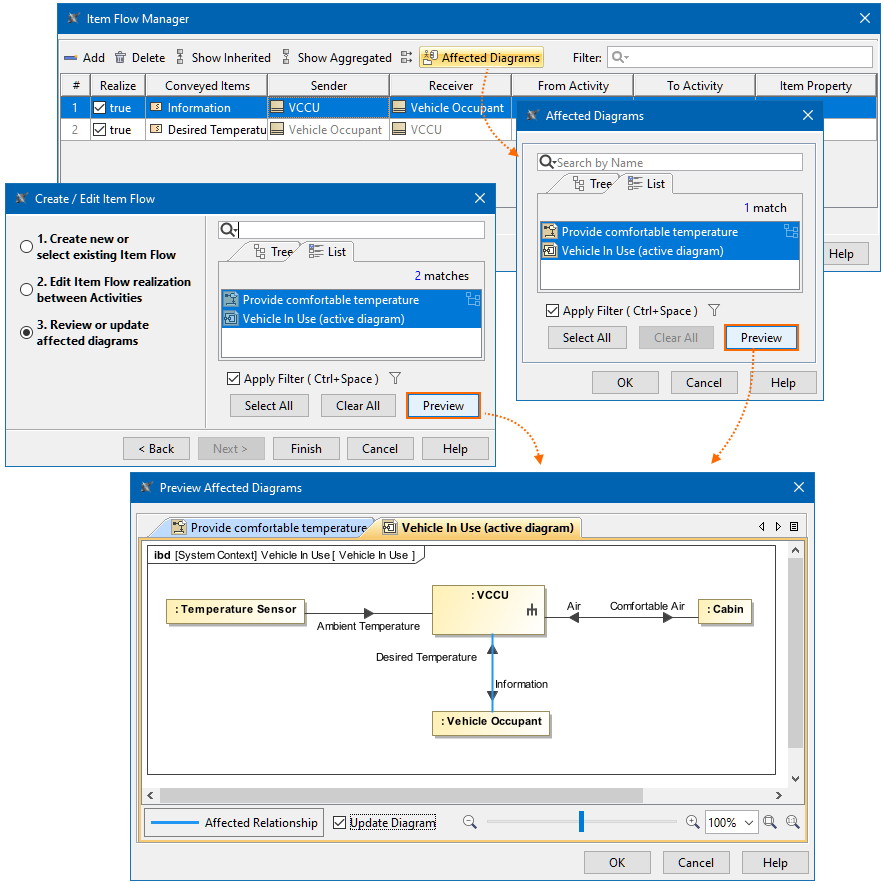The width and height of the screenshot is (884, 884).
Task: Click Help in Affected Diagrams dialog
Action: coord(783,383)
